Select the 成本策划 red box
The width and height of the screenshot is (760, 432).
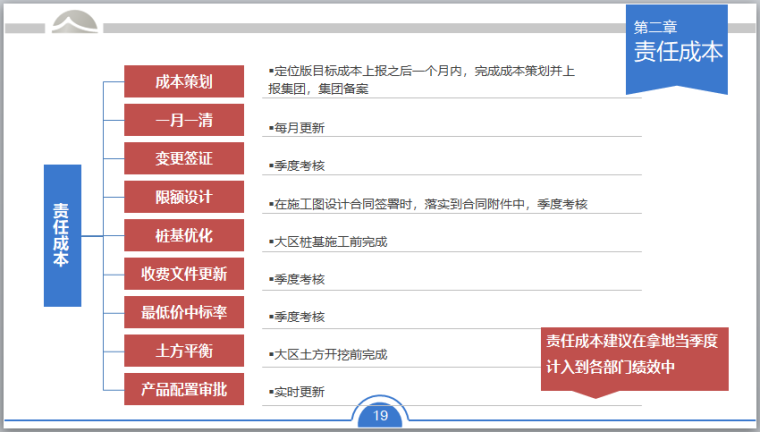[184, 81]
